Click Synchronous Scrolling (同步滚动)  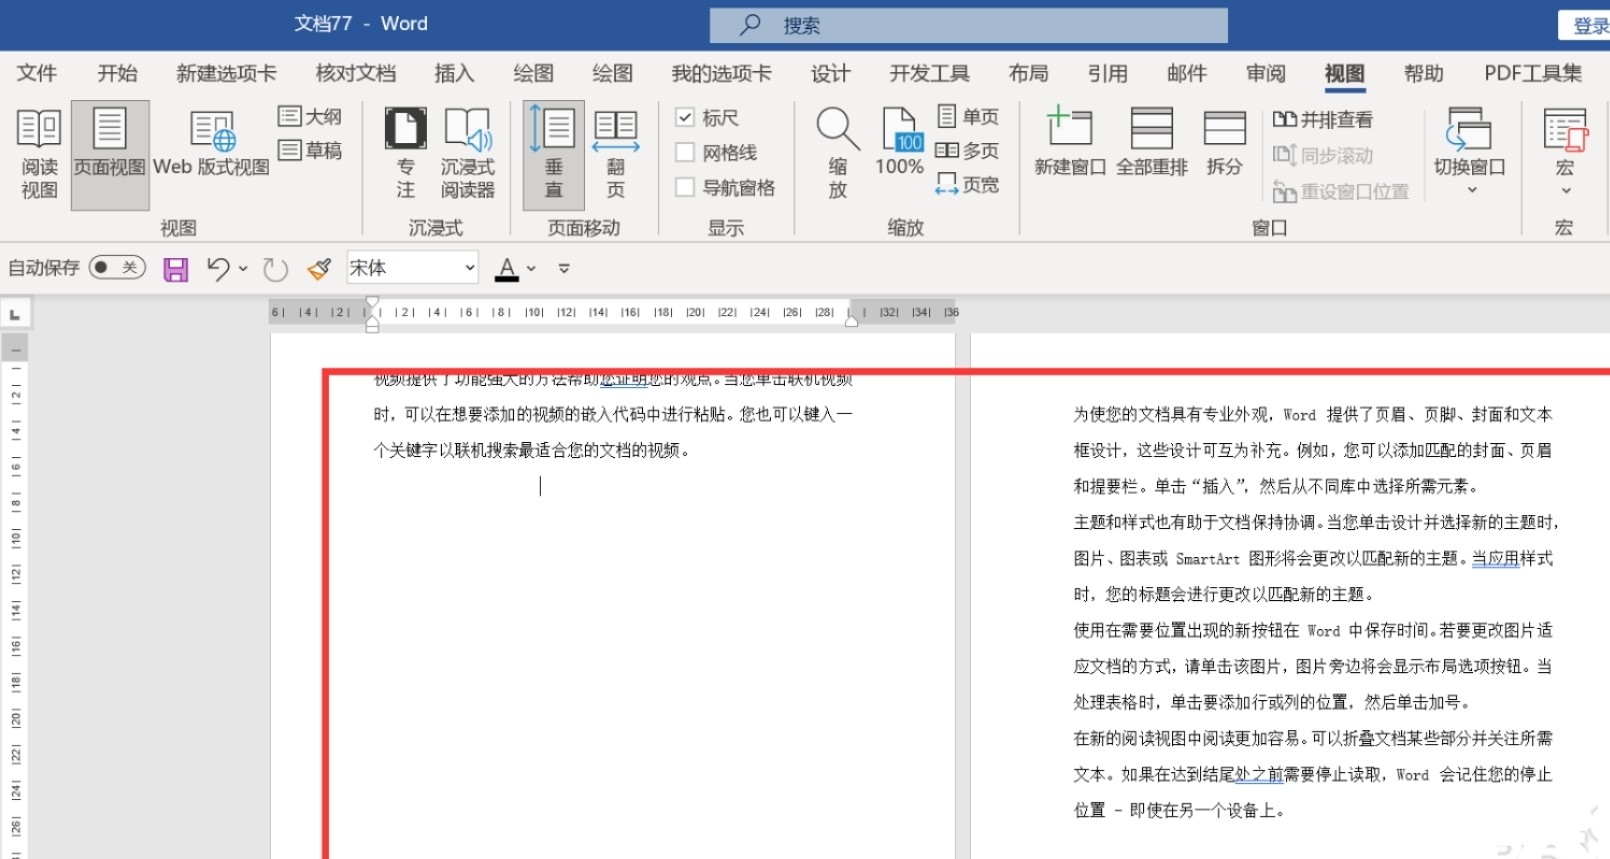[1322, 155]
